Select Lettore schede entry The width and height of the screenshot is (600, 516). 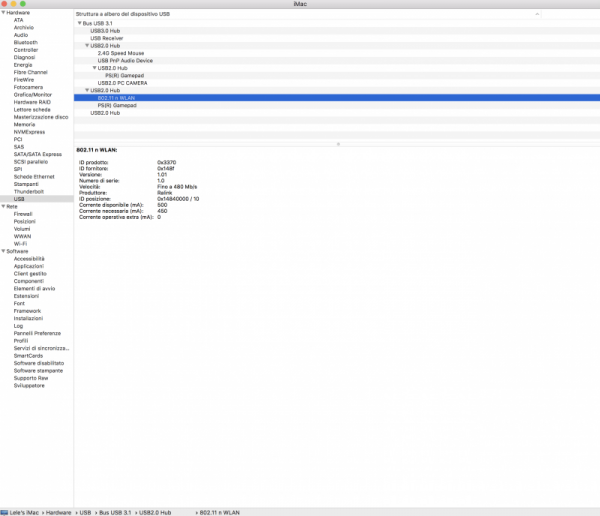click(32, 109)
